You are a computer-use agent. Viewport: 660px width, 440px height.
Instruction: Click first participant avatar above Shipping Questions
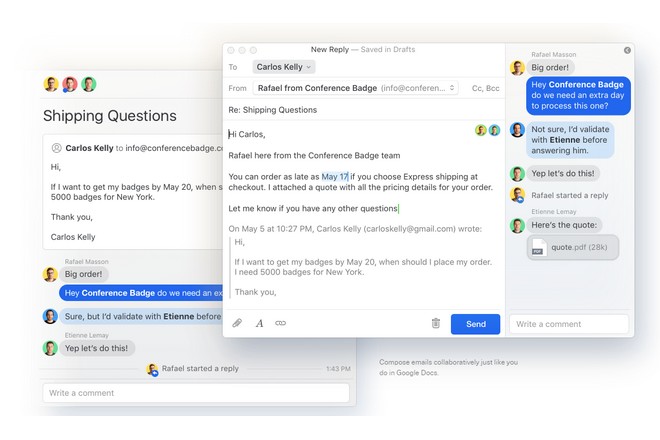[51, 84]
